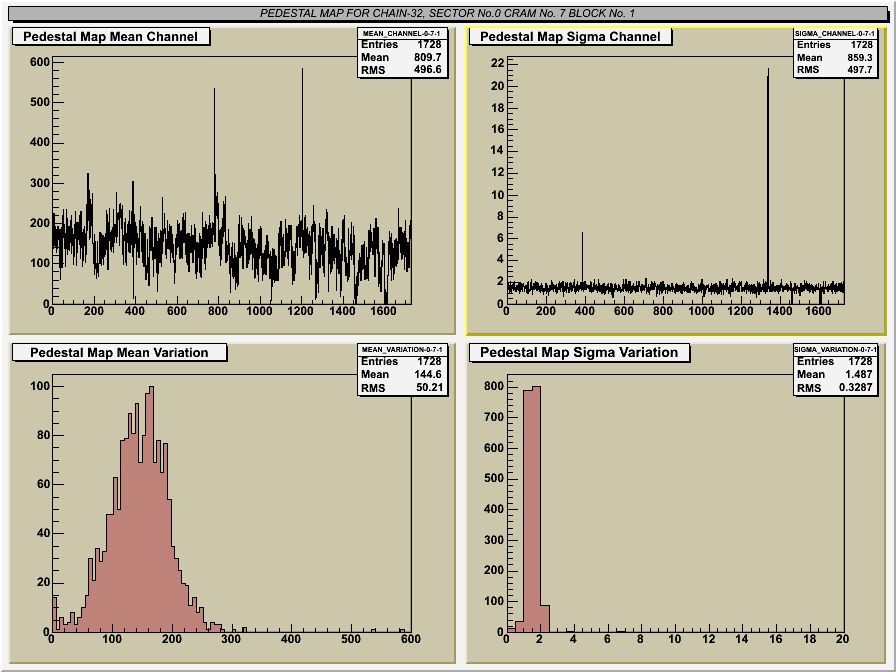Screen dimensions: 896x672
Task: Click RMS 497.7 in Sigma Channel stats
Action: (x=835, y=70)
